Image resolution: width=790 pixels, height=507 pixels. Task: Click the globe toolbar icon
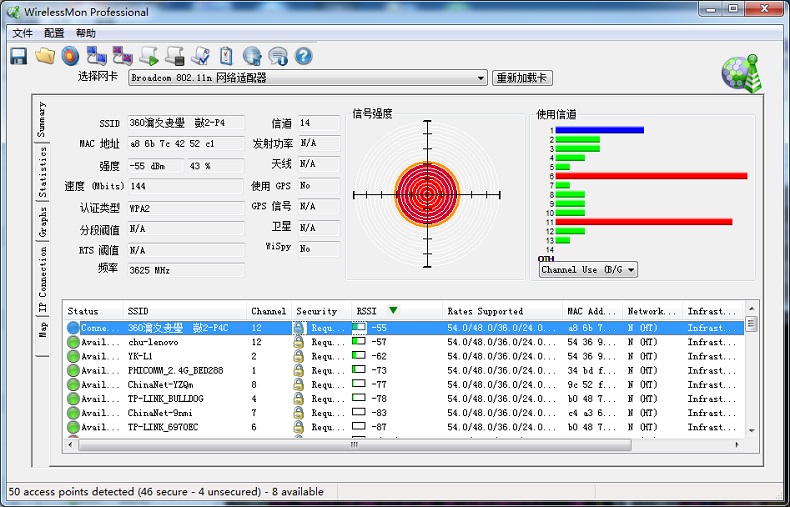tap(252, 56)
